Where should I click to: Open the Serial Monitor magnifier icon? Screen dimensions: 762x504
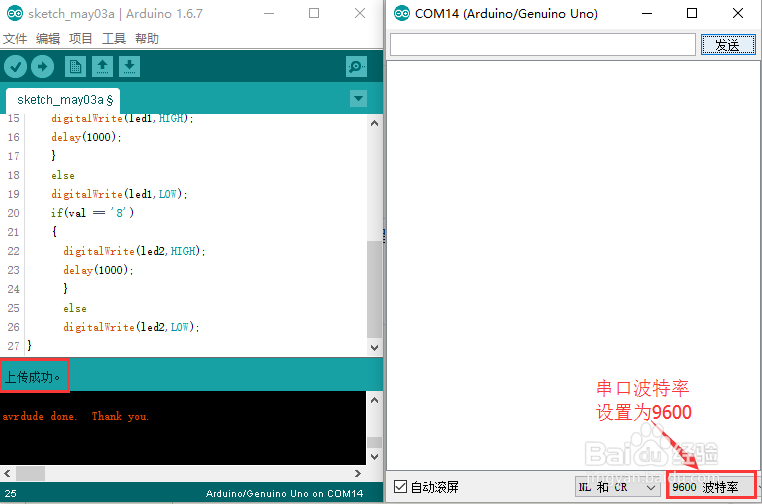click(356, 67)
